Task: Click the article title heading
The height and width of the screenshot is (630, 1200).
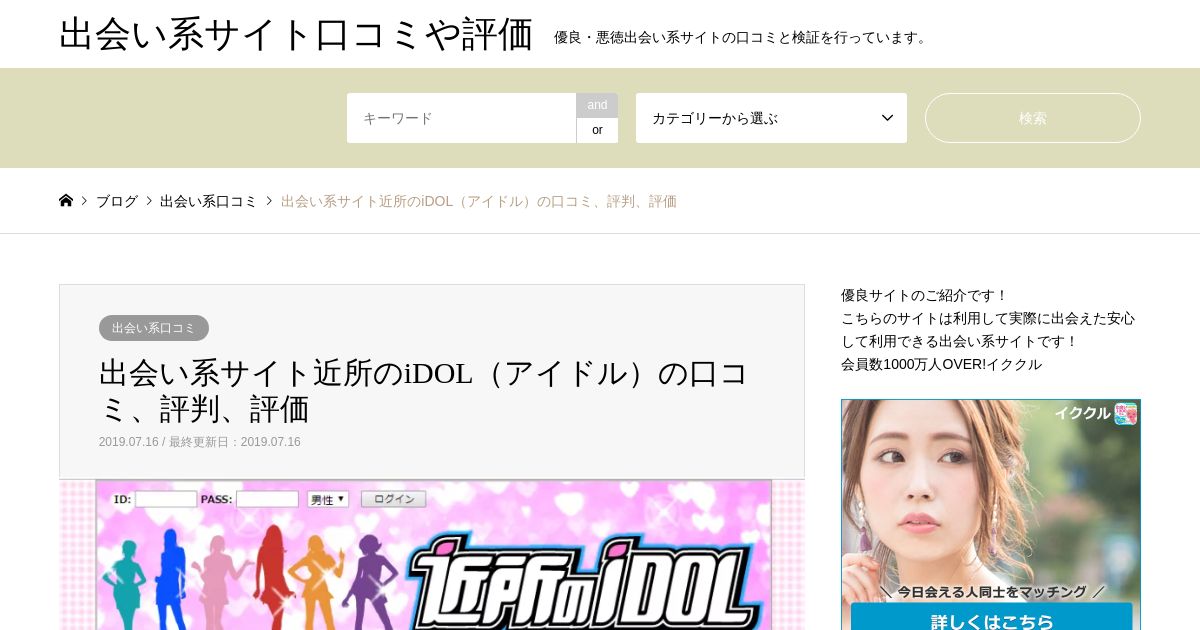Action: click(424, 390)
